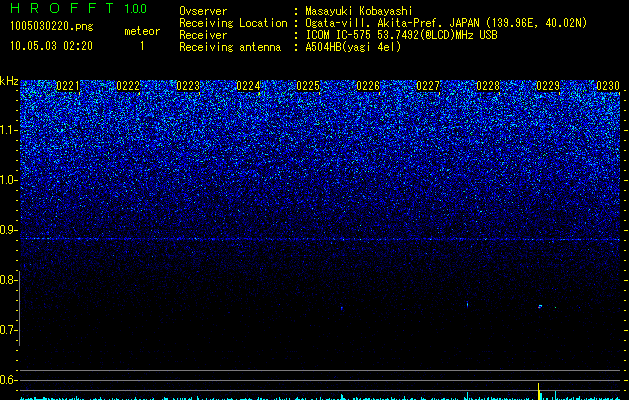Image resolution: width=629 pixels, height=400 pixels.
Task: Click the 0.9 kHz axis label
Action: pyautogui.click(x=7, y=230)
